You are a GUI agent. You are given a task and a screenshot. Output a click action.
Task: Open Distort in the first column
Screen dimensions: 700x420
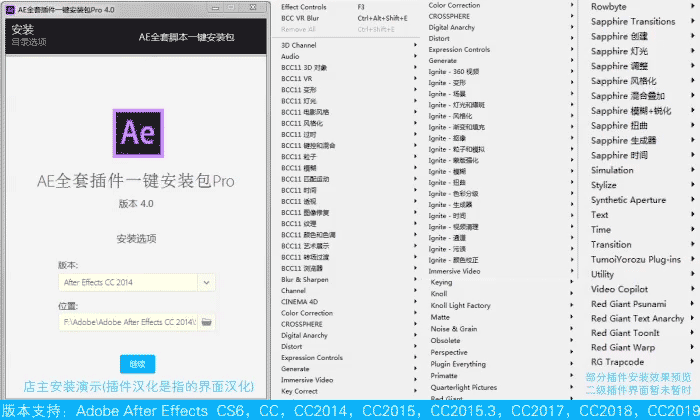click(291, 346)
